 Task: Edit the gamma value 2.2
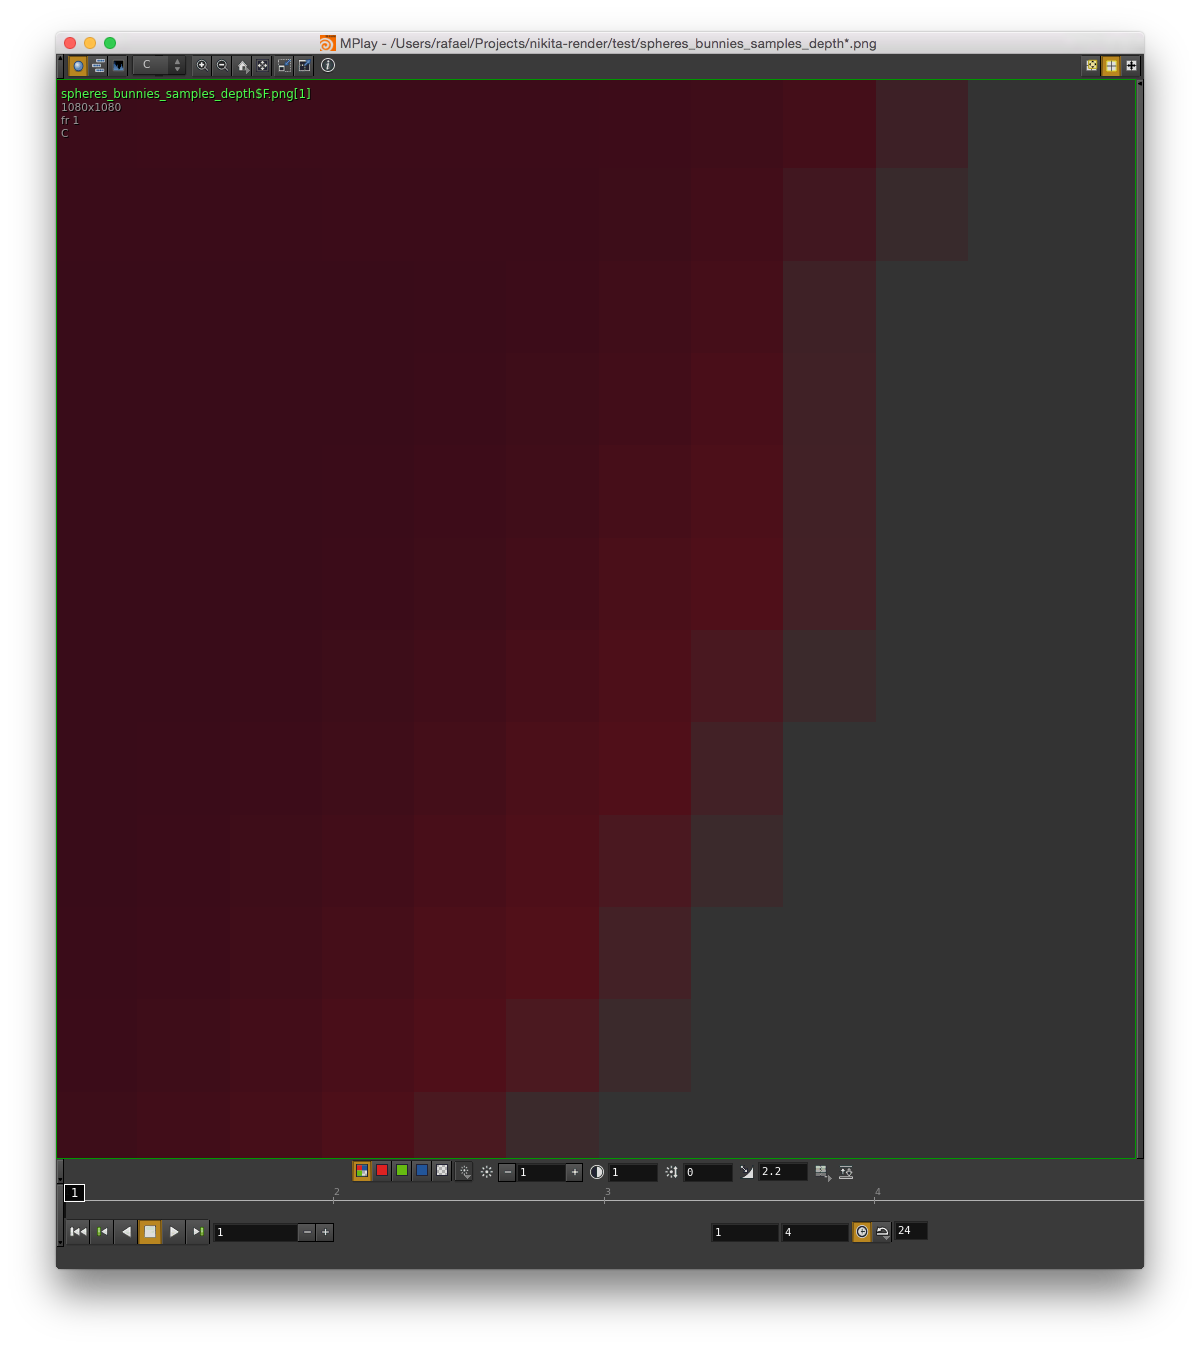[783, 1172]
